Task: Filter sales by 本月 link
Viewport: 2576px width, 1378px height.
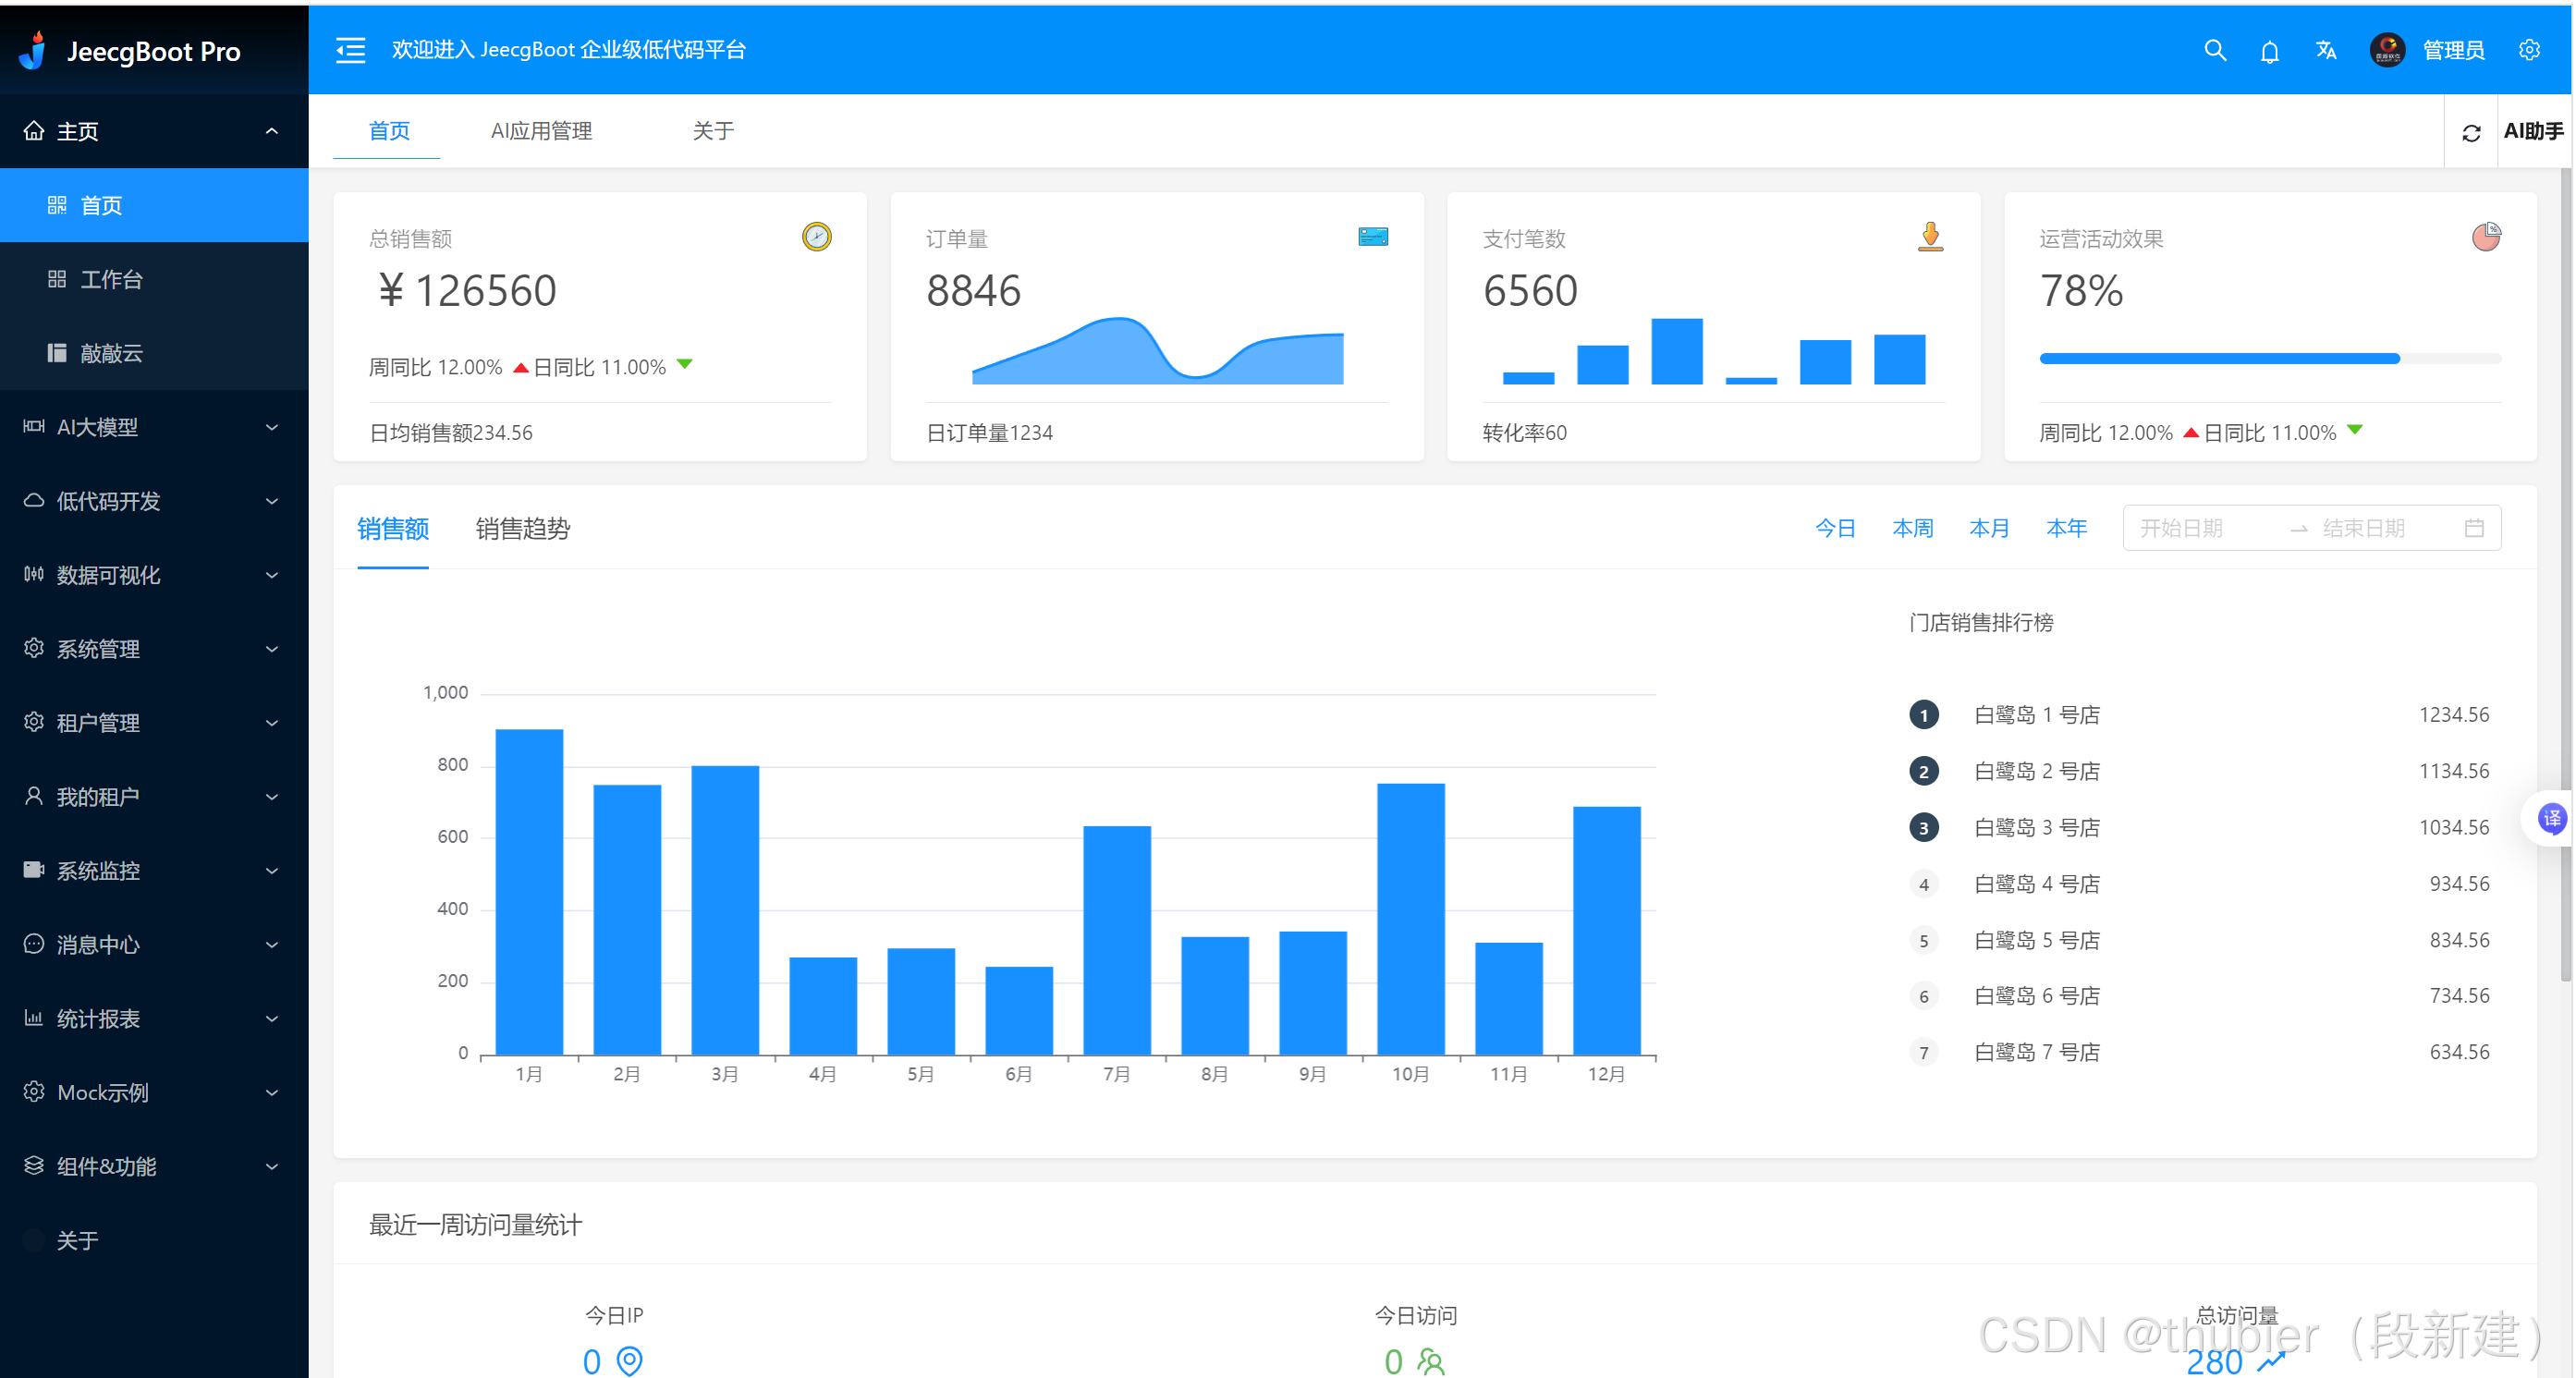Action: 1988,528
